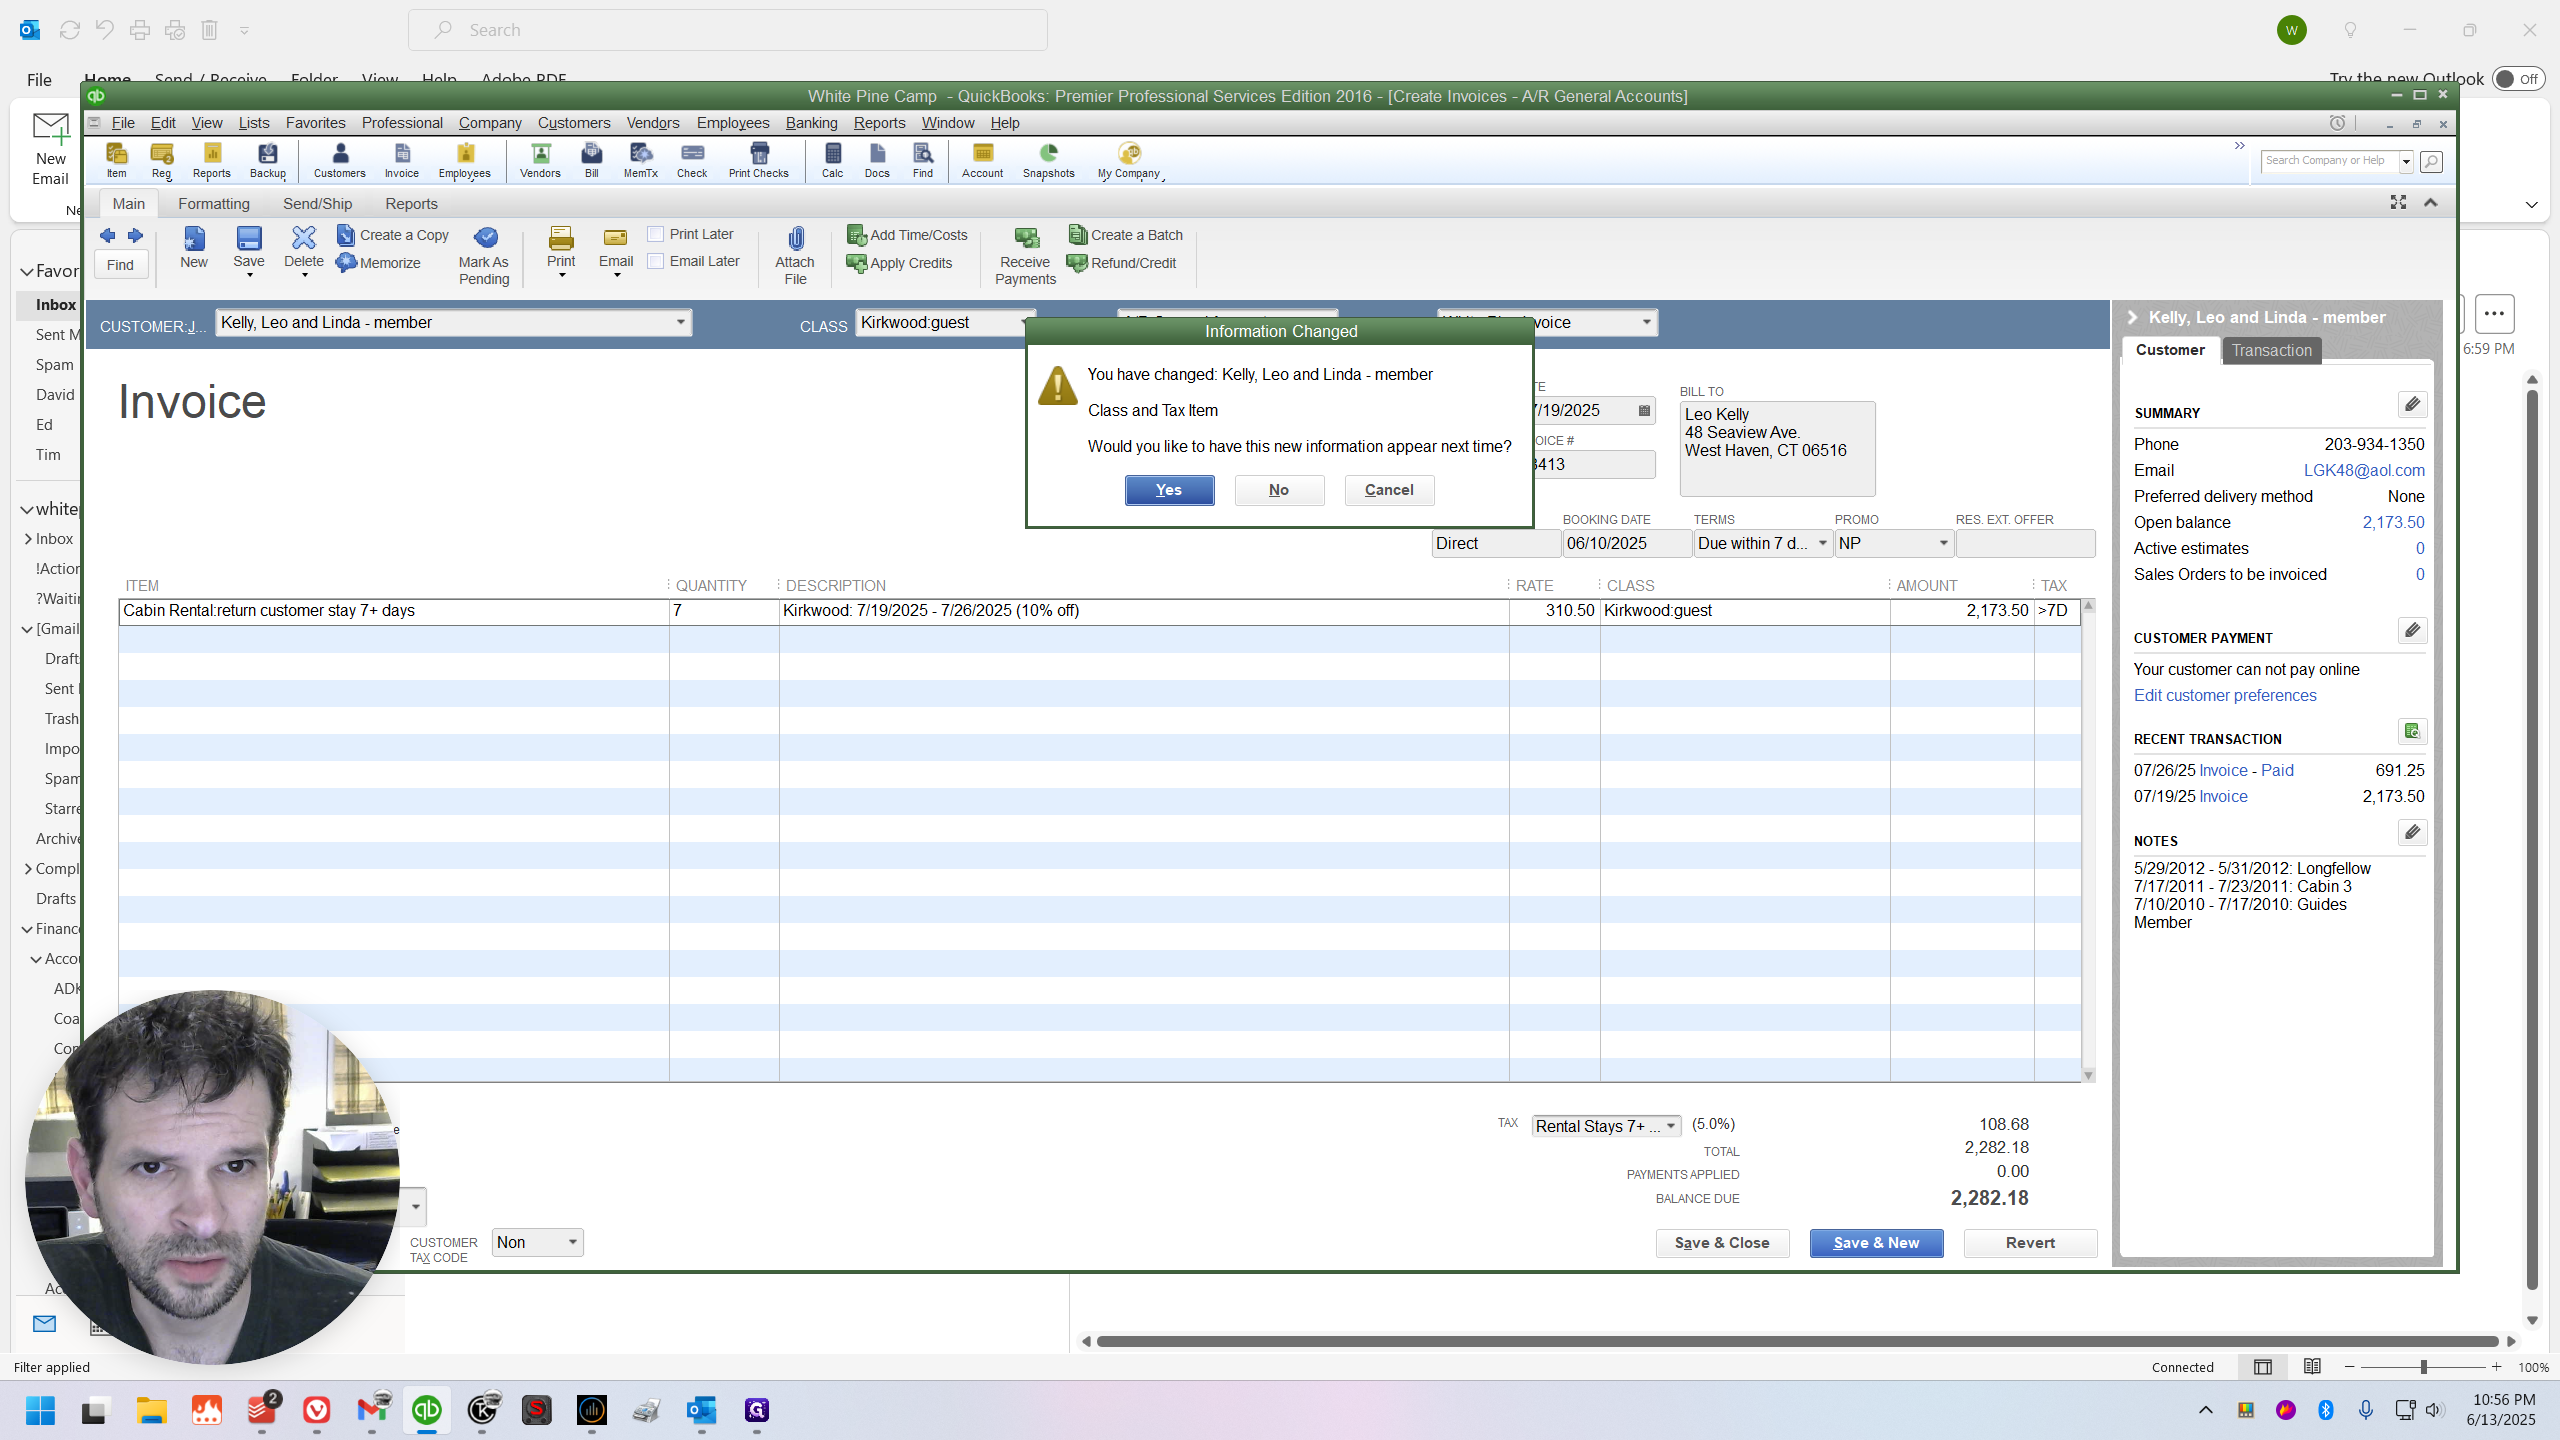This screenshot has height=1440, width=2560.
Task: Open the Customer:Job dropdown
Action: [x=680, y=322]
